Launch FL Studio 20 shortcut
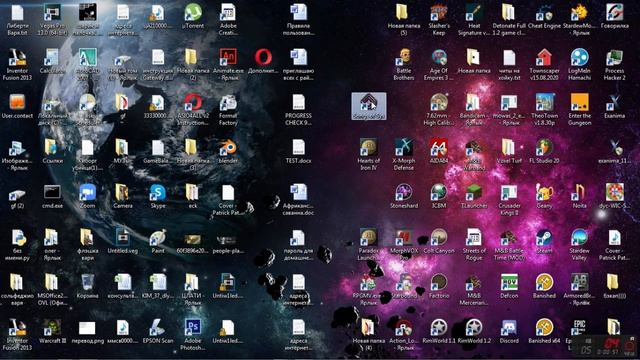Viewport: 640px width, 360px height. pyautogui.click(x=544, y=151)
